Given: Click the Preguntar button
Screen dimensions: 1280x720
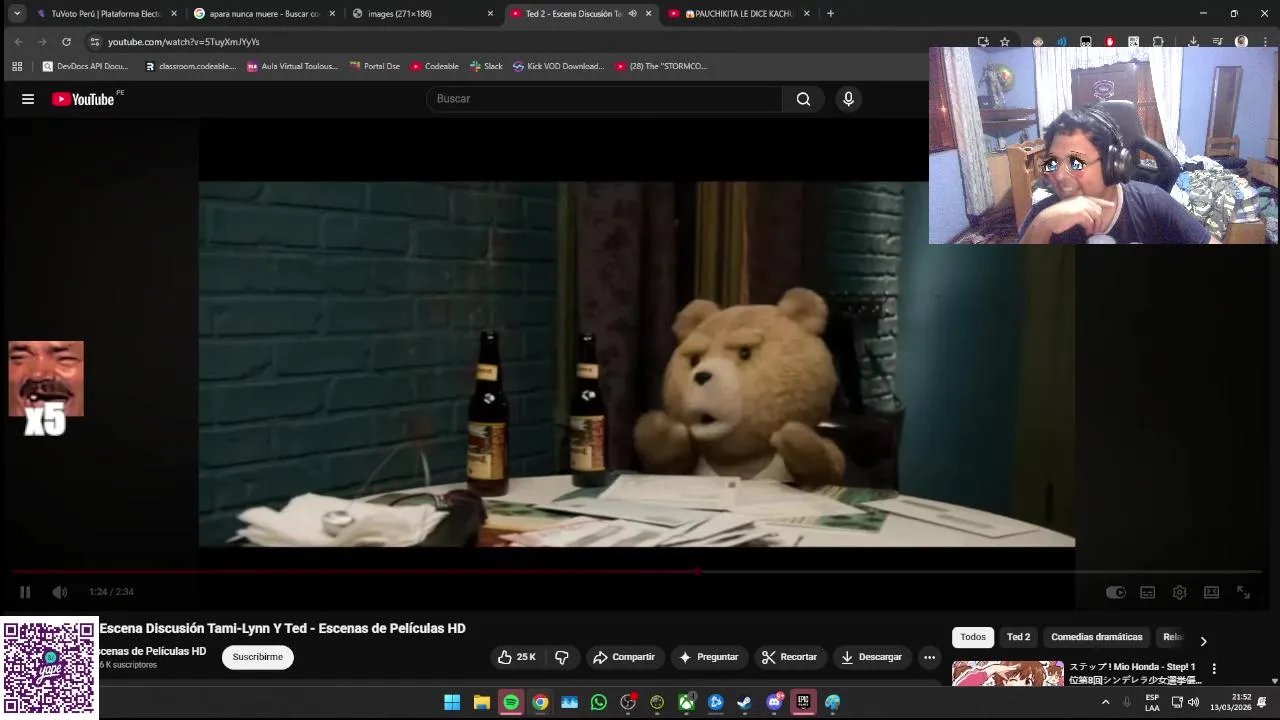Looking at the screenshot, I should pos(709,657).
